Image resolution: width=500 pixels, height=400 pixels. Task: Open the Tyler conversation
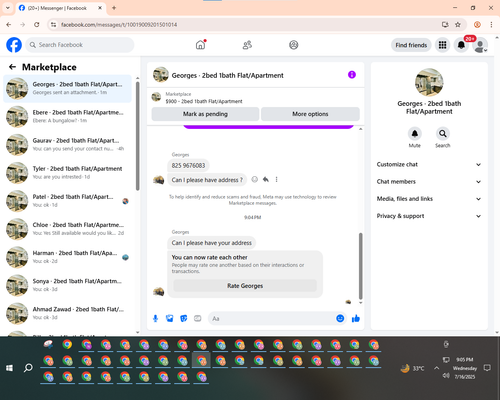tap(67, 173)
